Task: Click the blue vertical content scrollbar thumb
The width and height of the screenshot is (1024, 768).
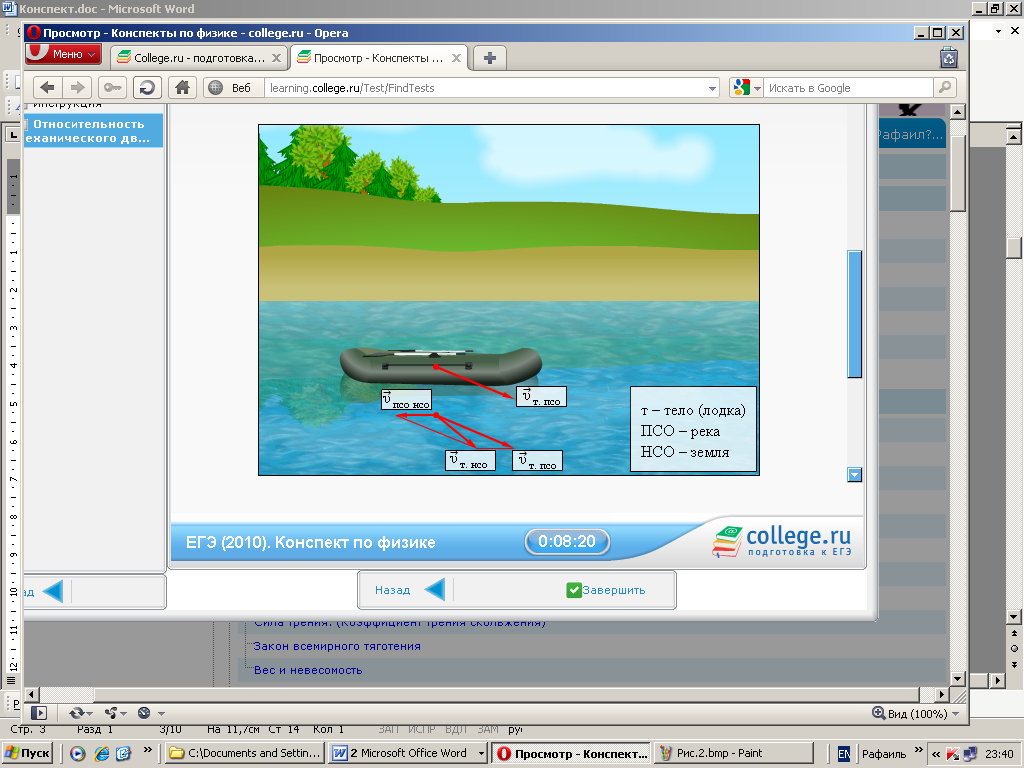Action: (x=854, y=314)
